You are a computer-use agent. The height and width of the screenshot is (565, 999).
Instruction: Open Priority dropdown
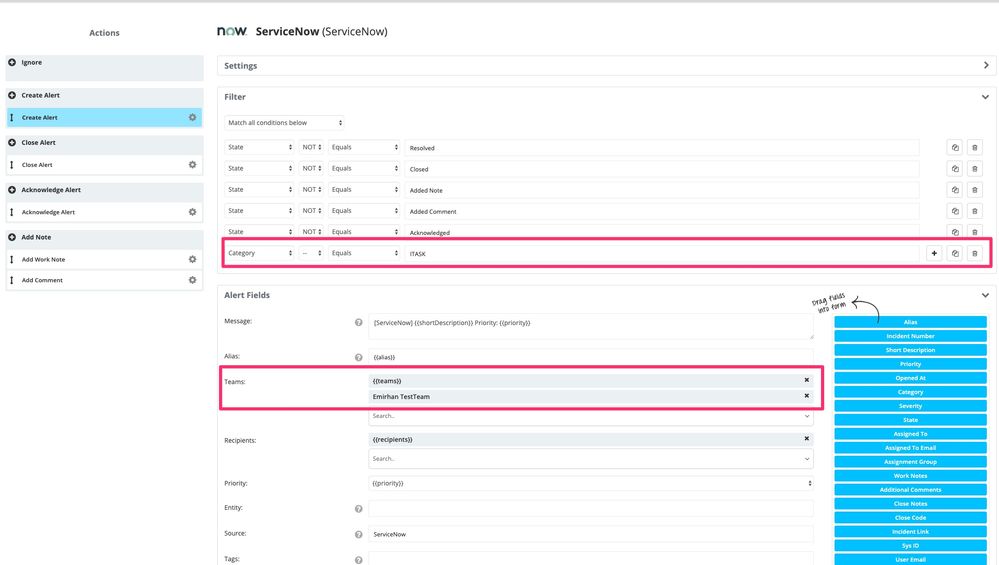tap(591, 483)
